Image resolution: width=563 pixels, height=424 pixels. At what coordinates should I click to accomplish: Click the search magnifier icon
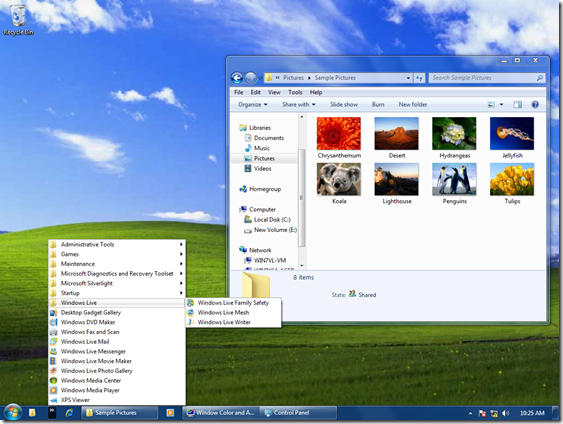539,78
